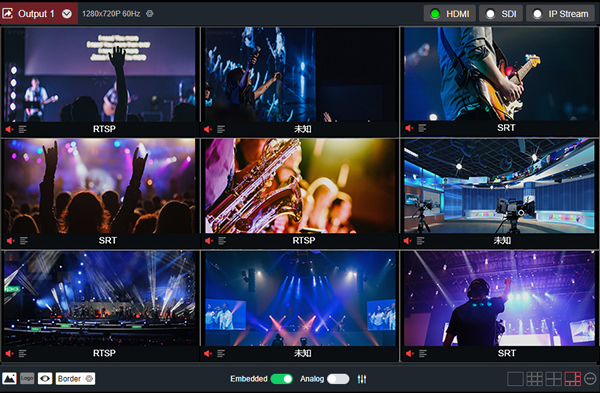Enable the Analog audio toggle

tap(338, 379)
